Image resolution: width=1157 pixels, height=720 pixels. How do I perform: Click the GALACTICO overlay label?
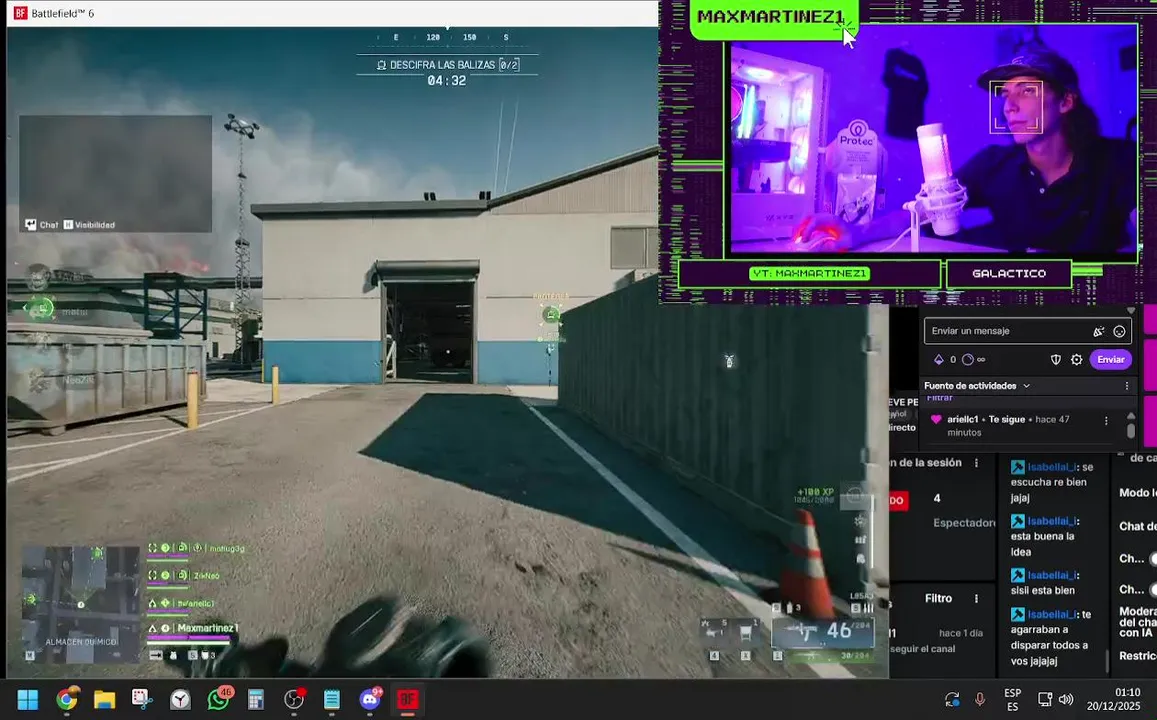point(1009,274)
